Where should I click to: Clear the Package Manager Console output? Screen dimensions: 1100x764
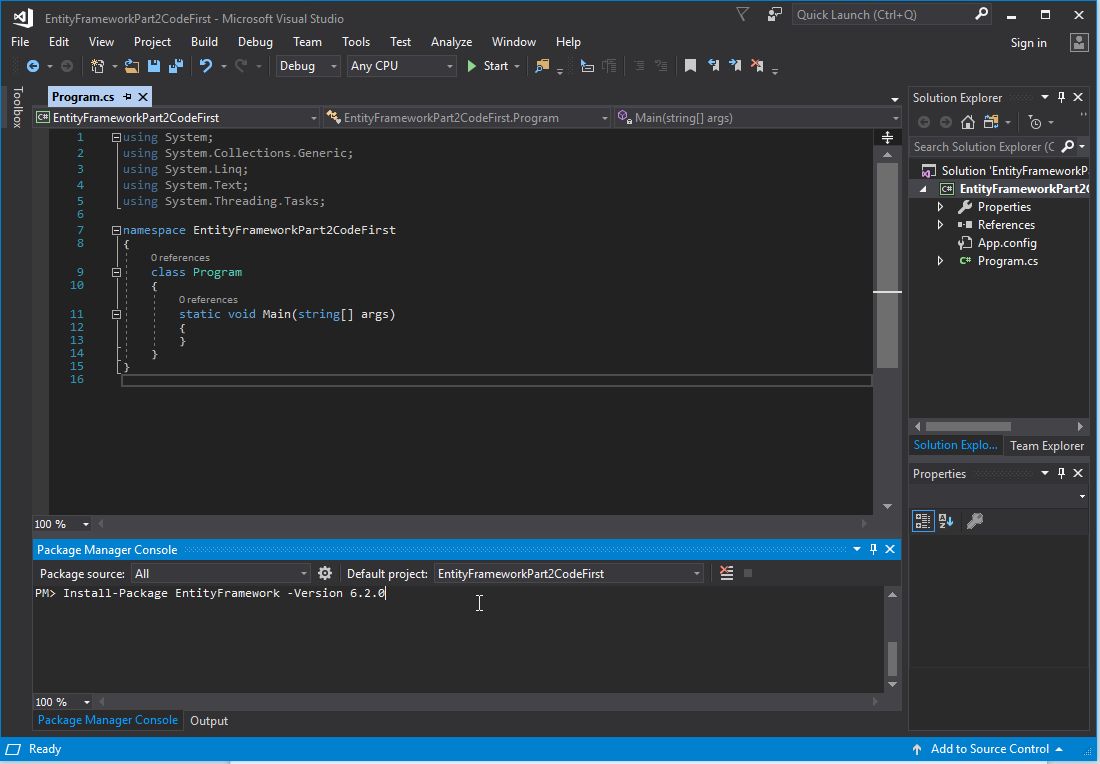[725, 572]
